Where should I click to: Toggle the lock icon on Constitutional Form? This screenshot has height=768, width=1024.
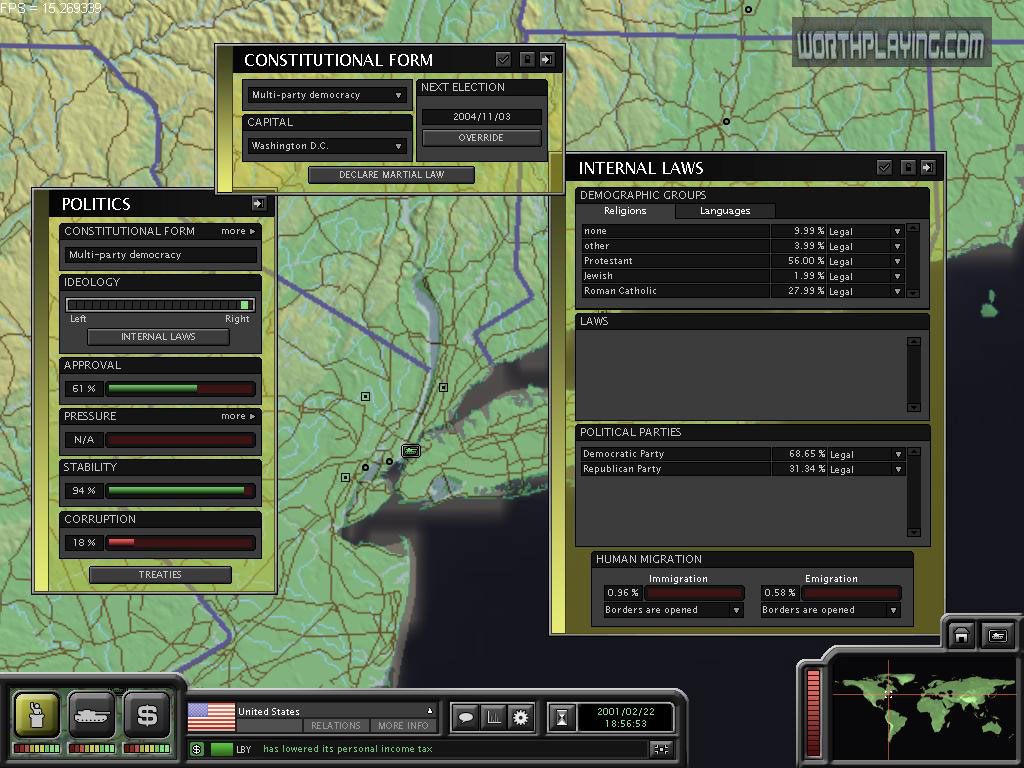pos(527,60)
